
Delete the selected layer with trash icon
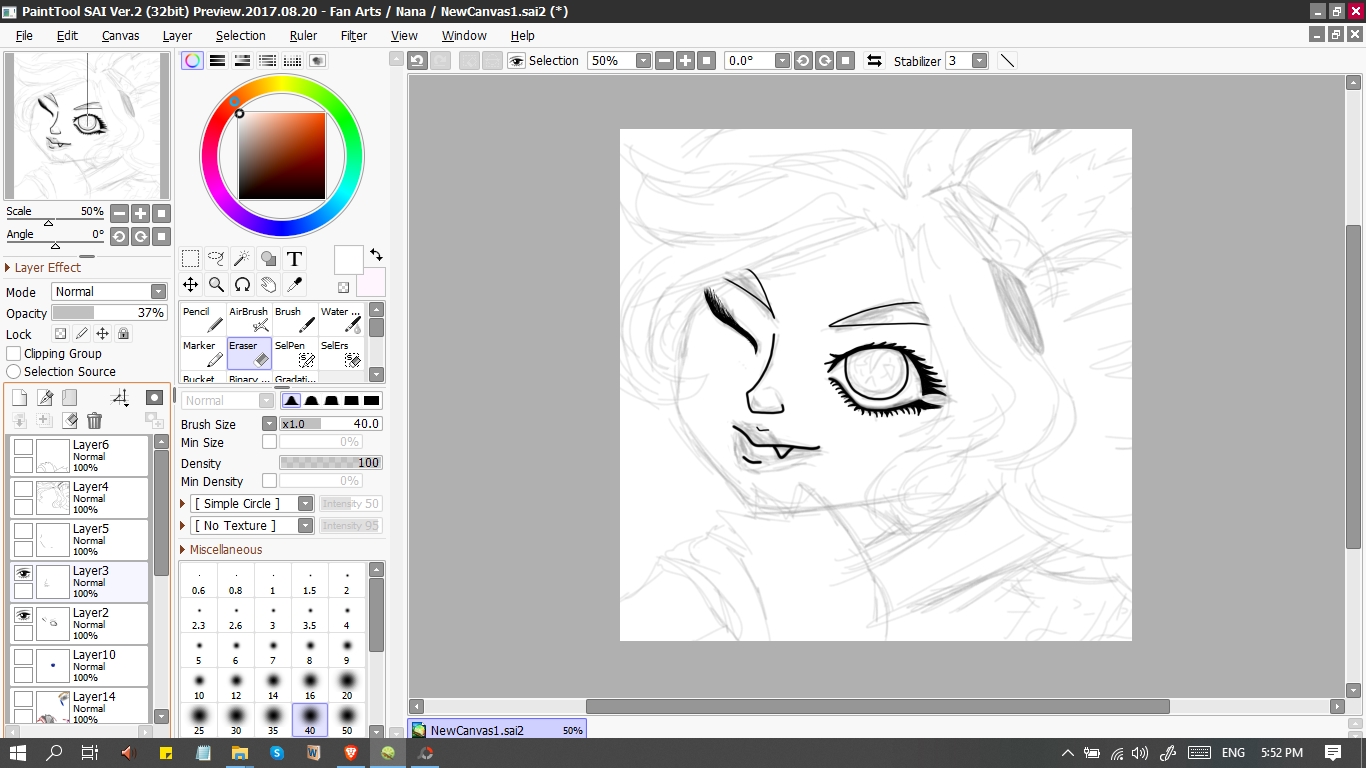[x=94, y=421]
